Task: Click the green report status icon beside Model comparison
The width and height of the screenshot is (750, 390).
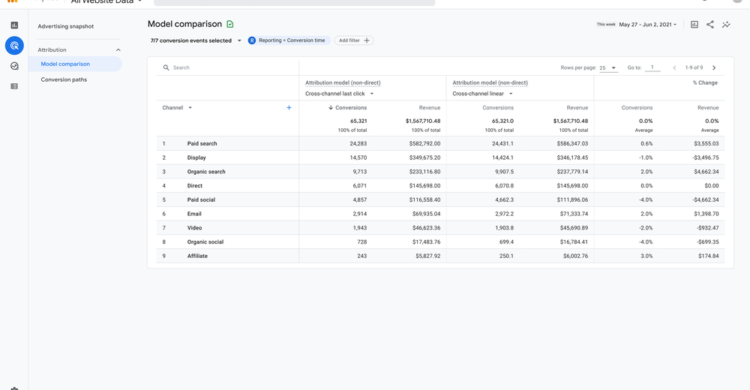Action: pos(230,24)
